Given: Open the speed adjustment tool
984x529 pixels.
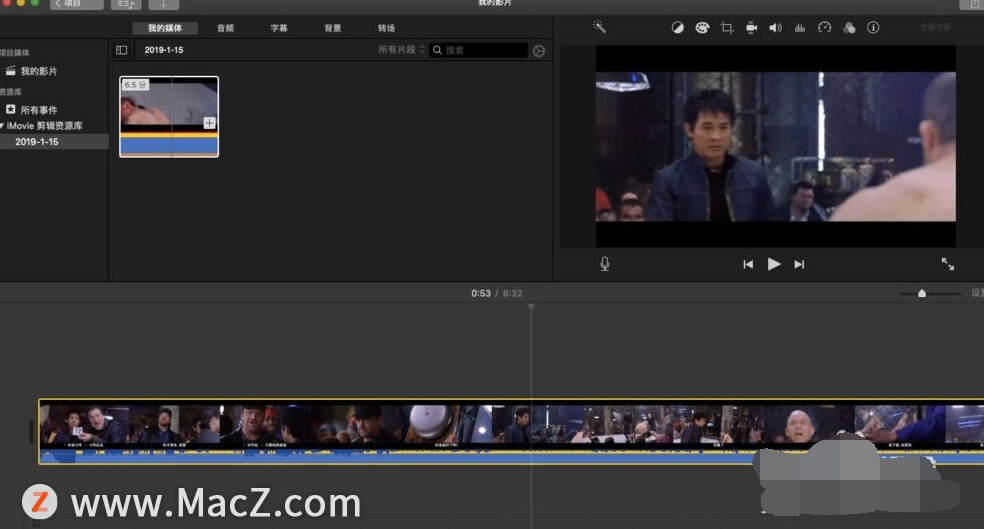Looking at the screenshot, I should [825, 28].
